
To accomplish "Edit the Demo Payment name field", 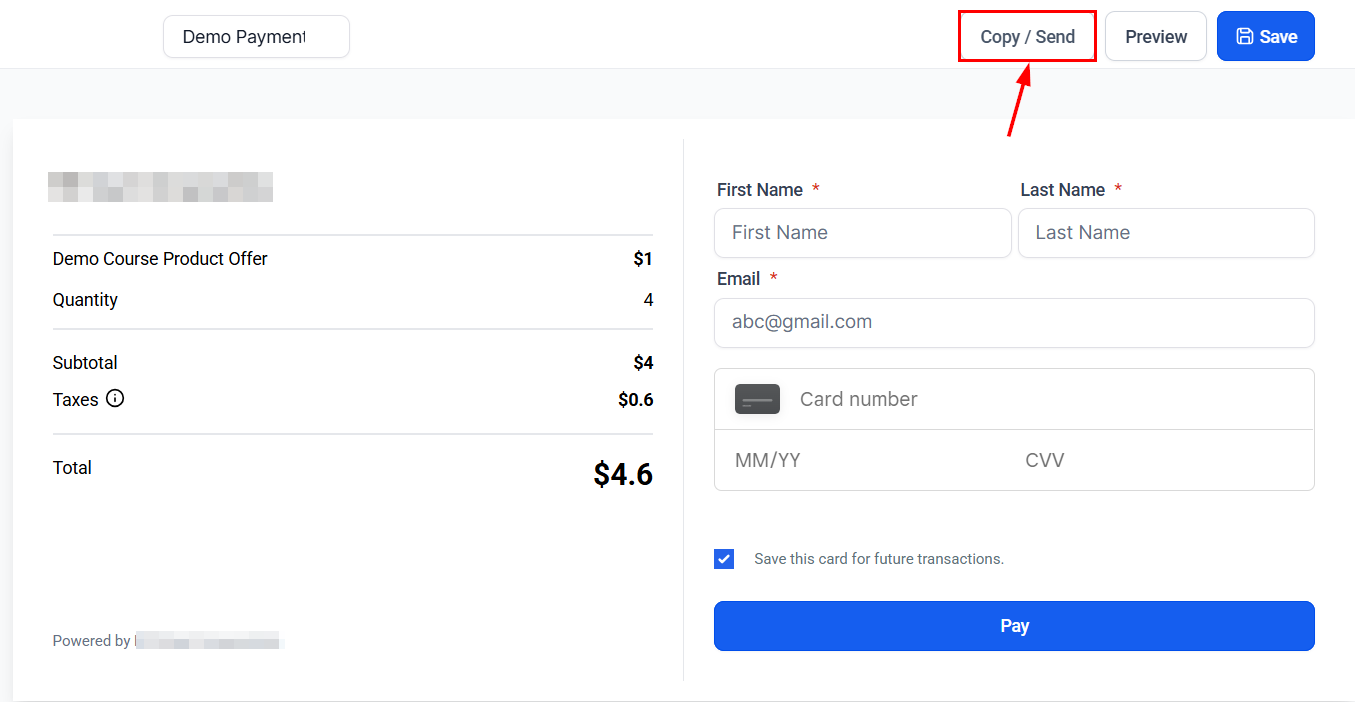I will pyautogui.click(x=256, y=37).
